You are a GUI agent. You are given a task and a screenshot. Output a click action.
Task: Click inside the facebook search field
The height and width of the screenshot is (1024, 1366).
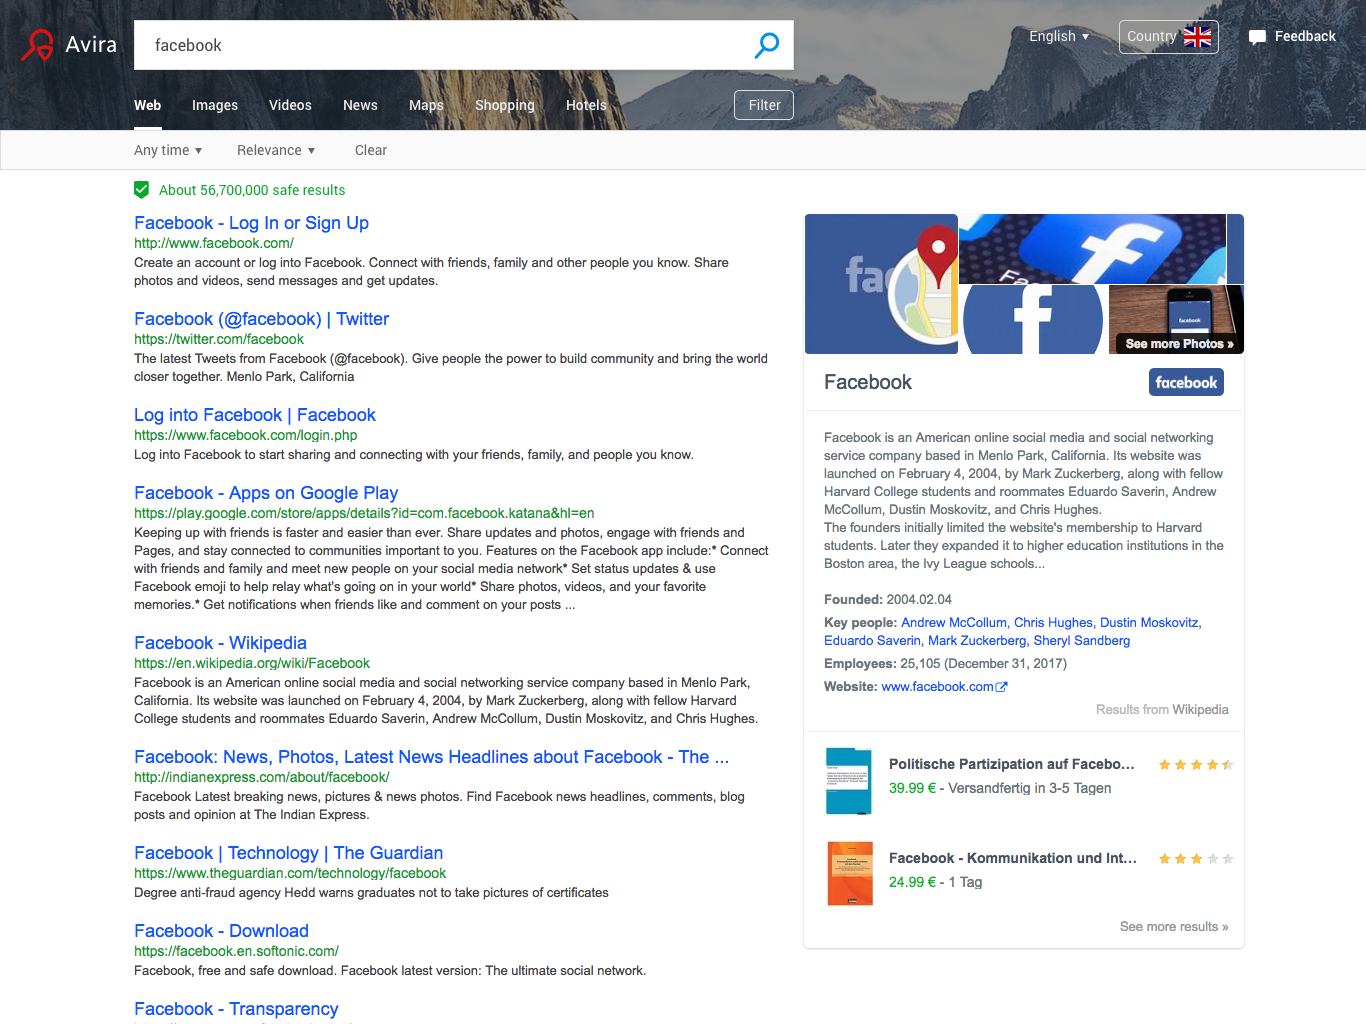point(400,44)
